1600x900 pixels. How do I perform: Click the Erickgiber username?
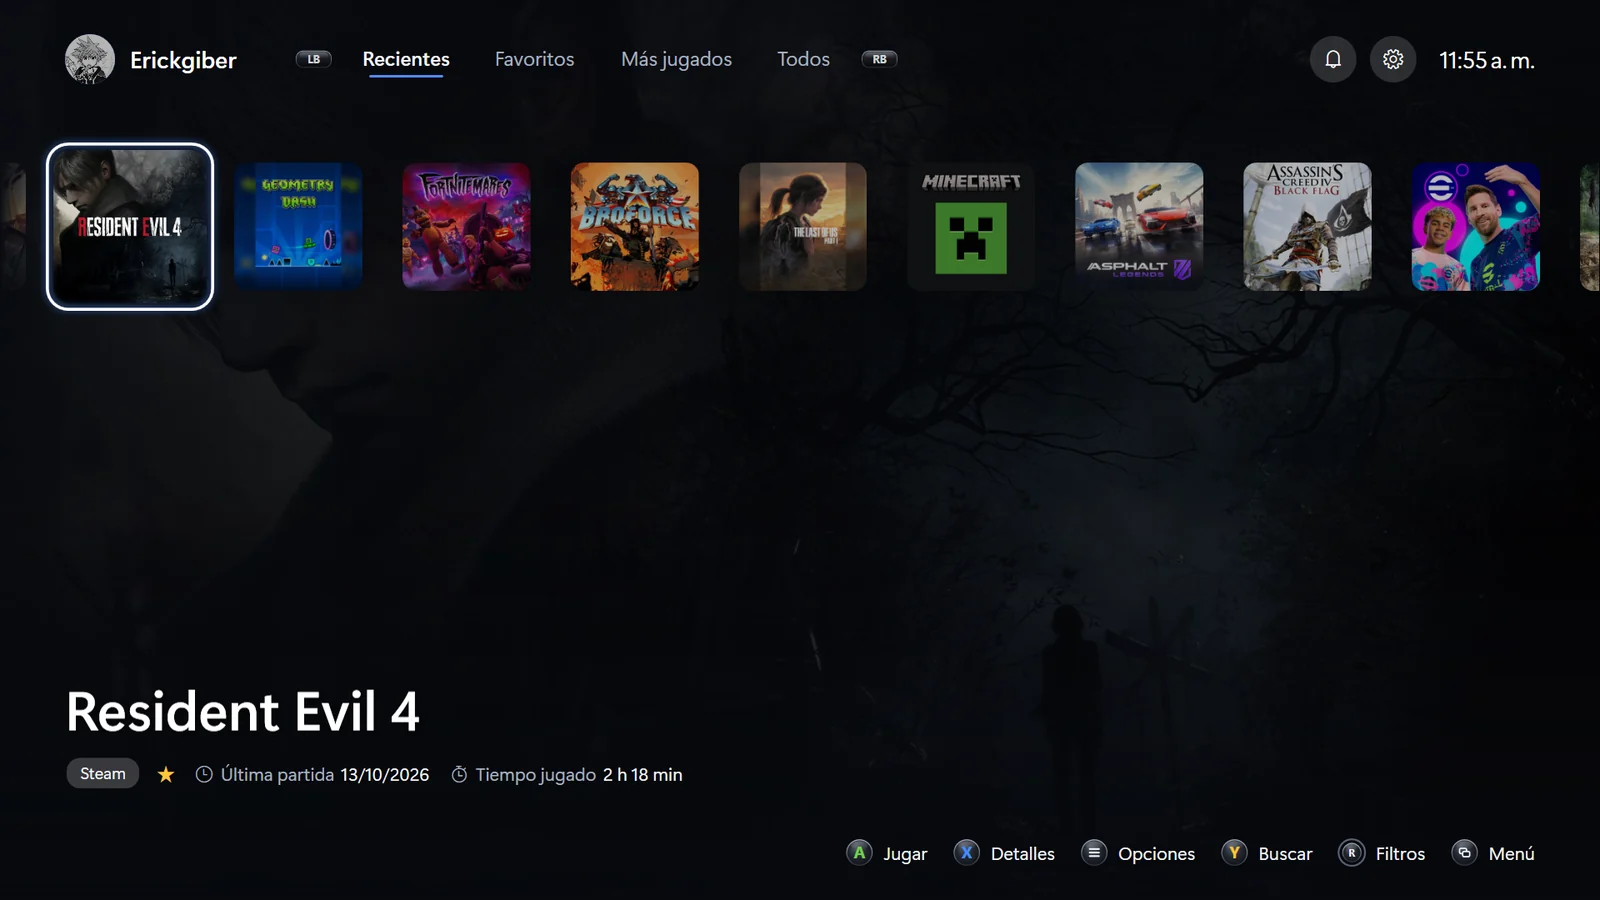(x=183, y=60)
